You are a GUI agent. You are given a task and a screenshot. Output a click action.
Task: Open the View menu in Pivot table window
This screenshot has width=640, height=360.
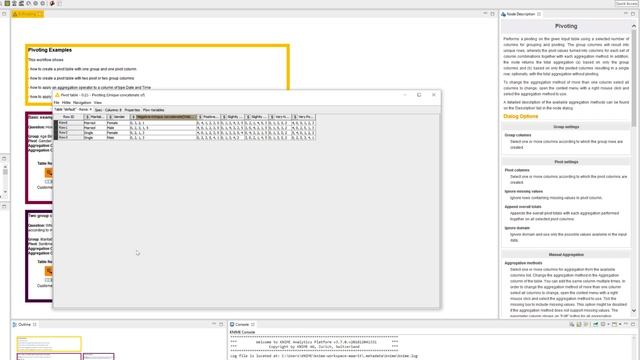click(x=98, y=102)
